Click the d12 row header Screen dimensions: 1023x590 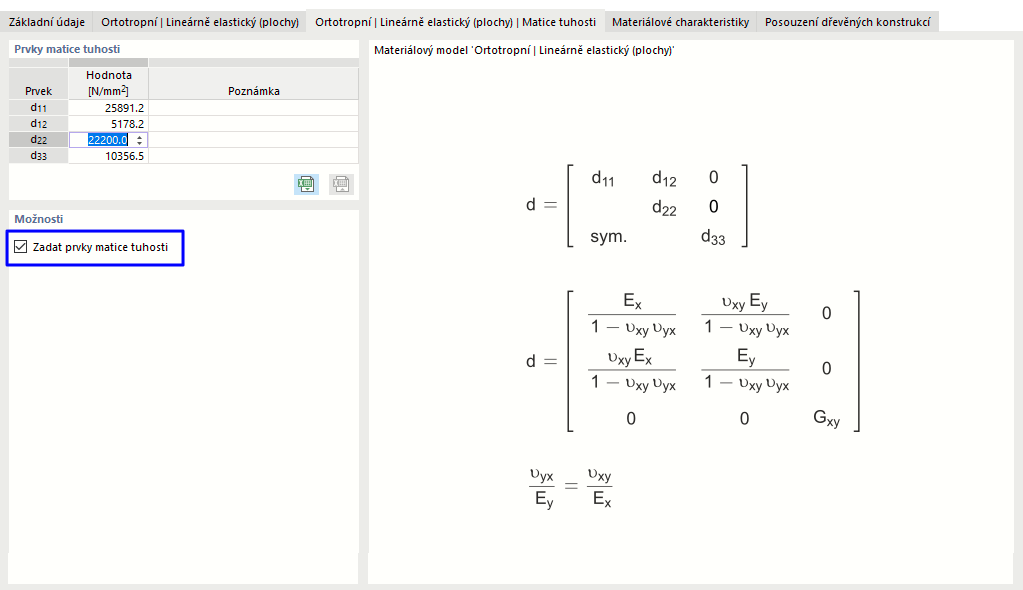point(38,123)
